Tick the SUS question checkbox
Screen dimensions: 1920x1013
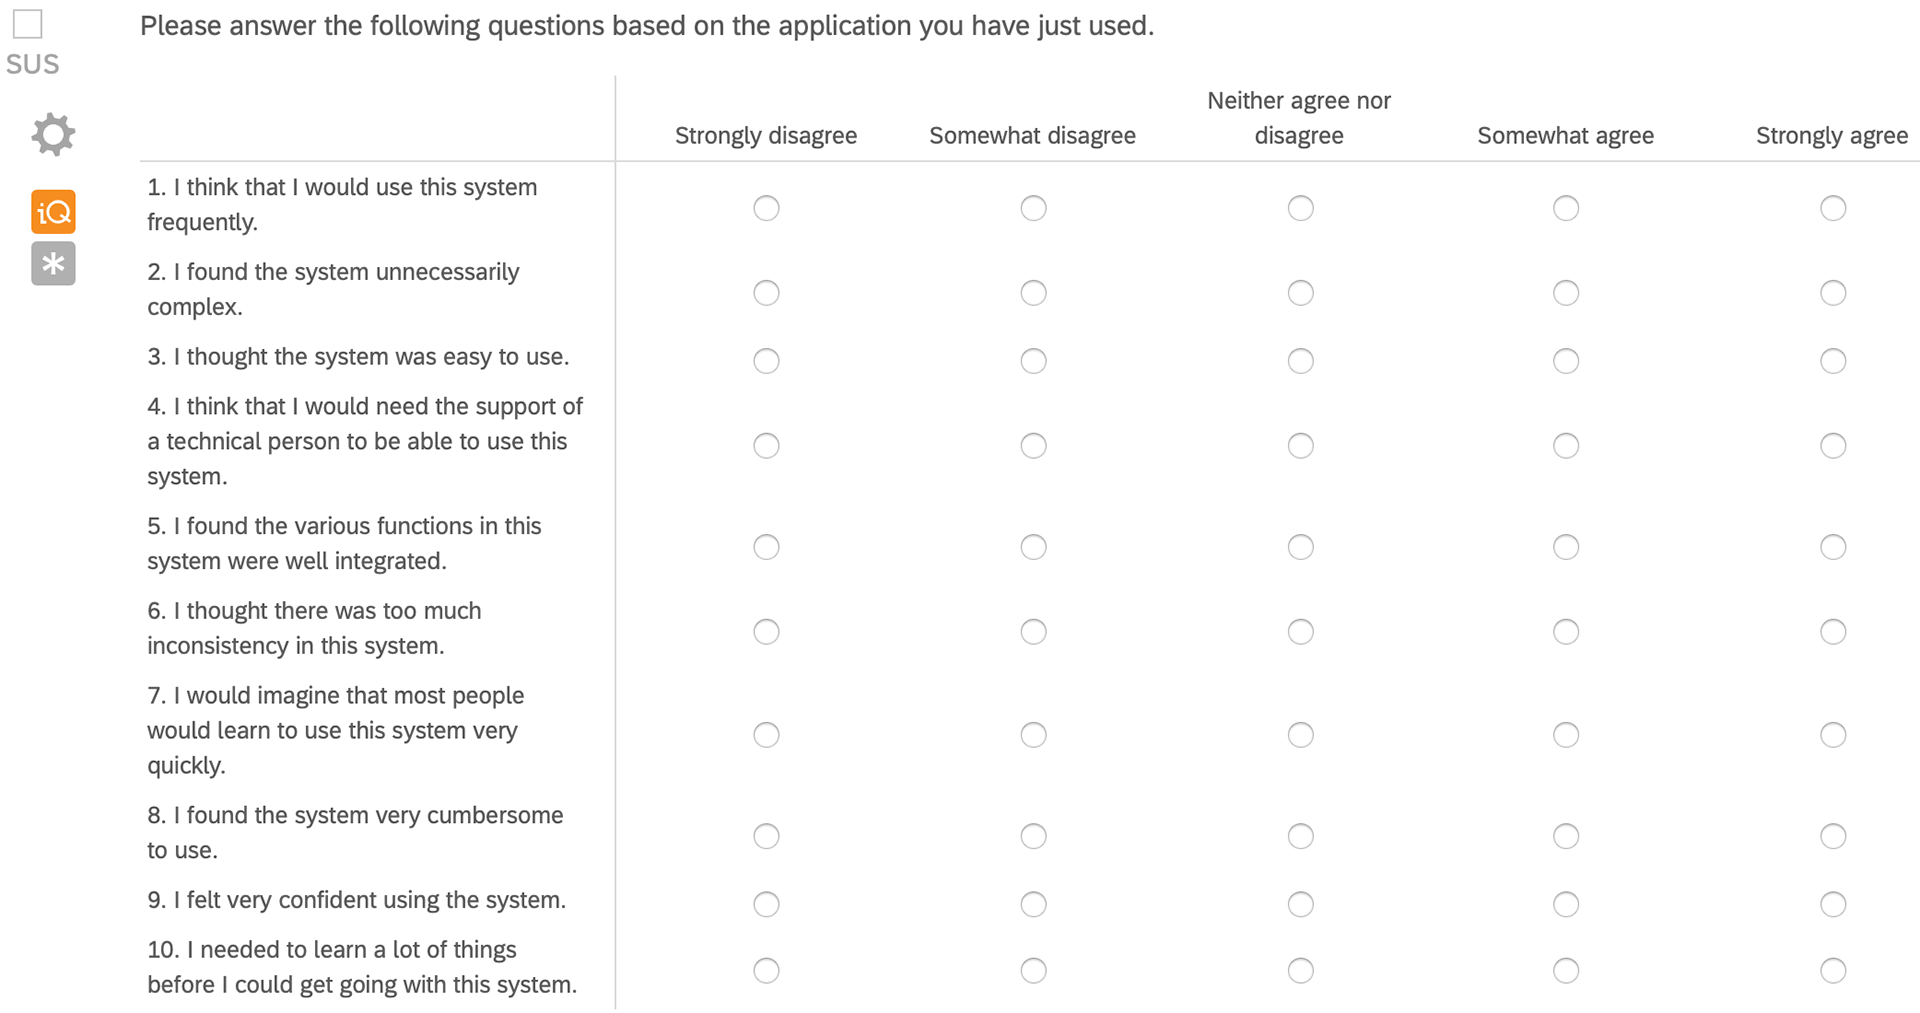[x=28, y=24]
